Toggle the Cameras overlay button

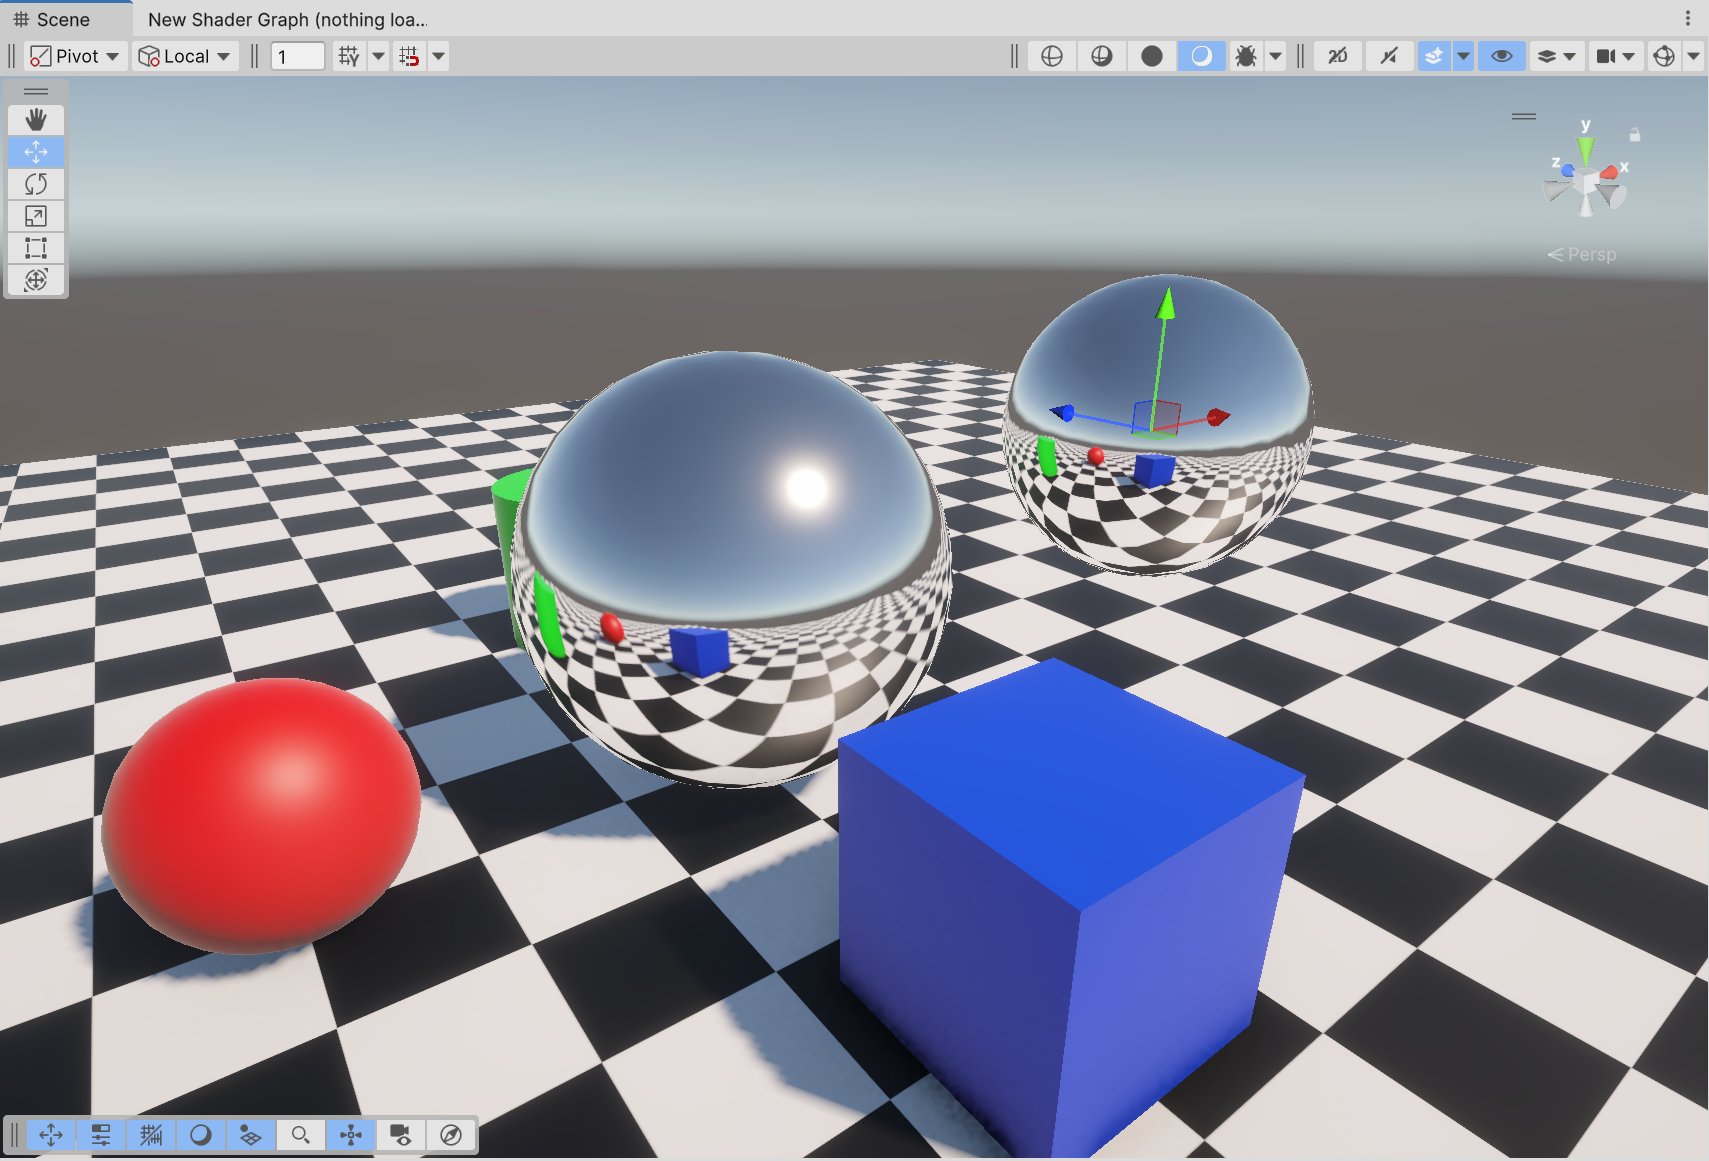(401, 1135)
